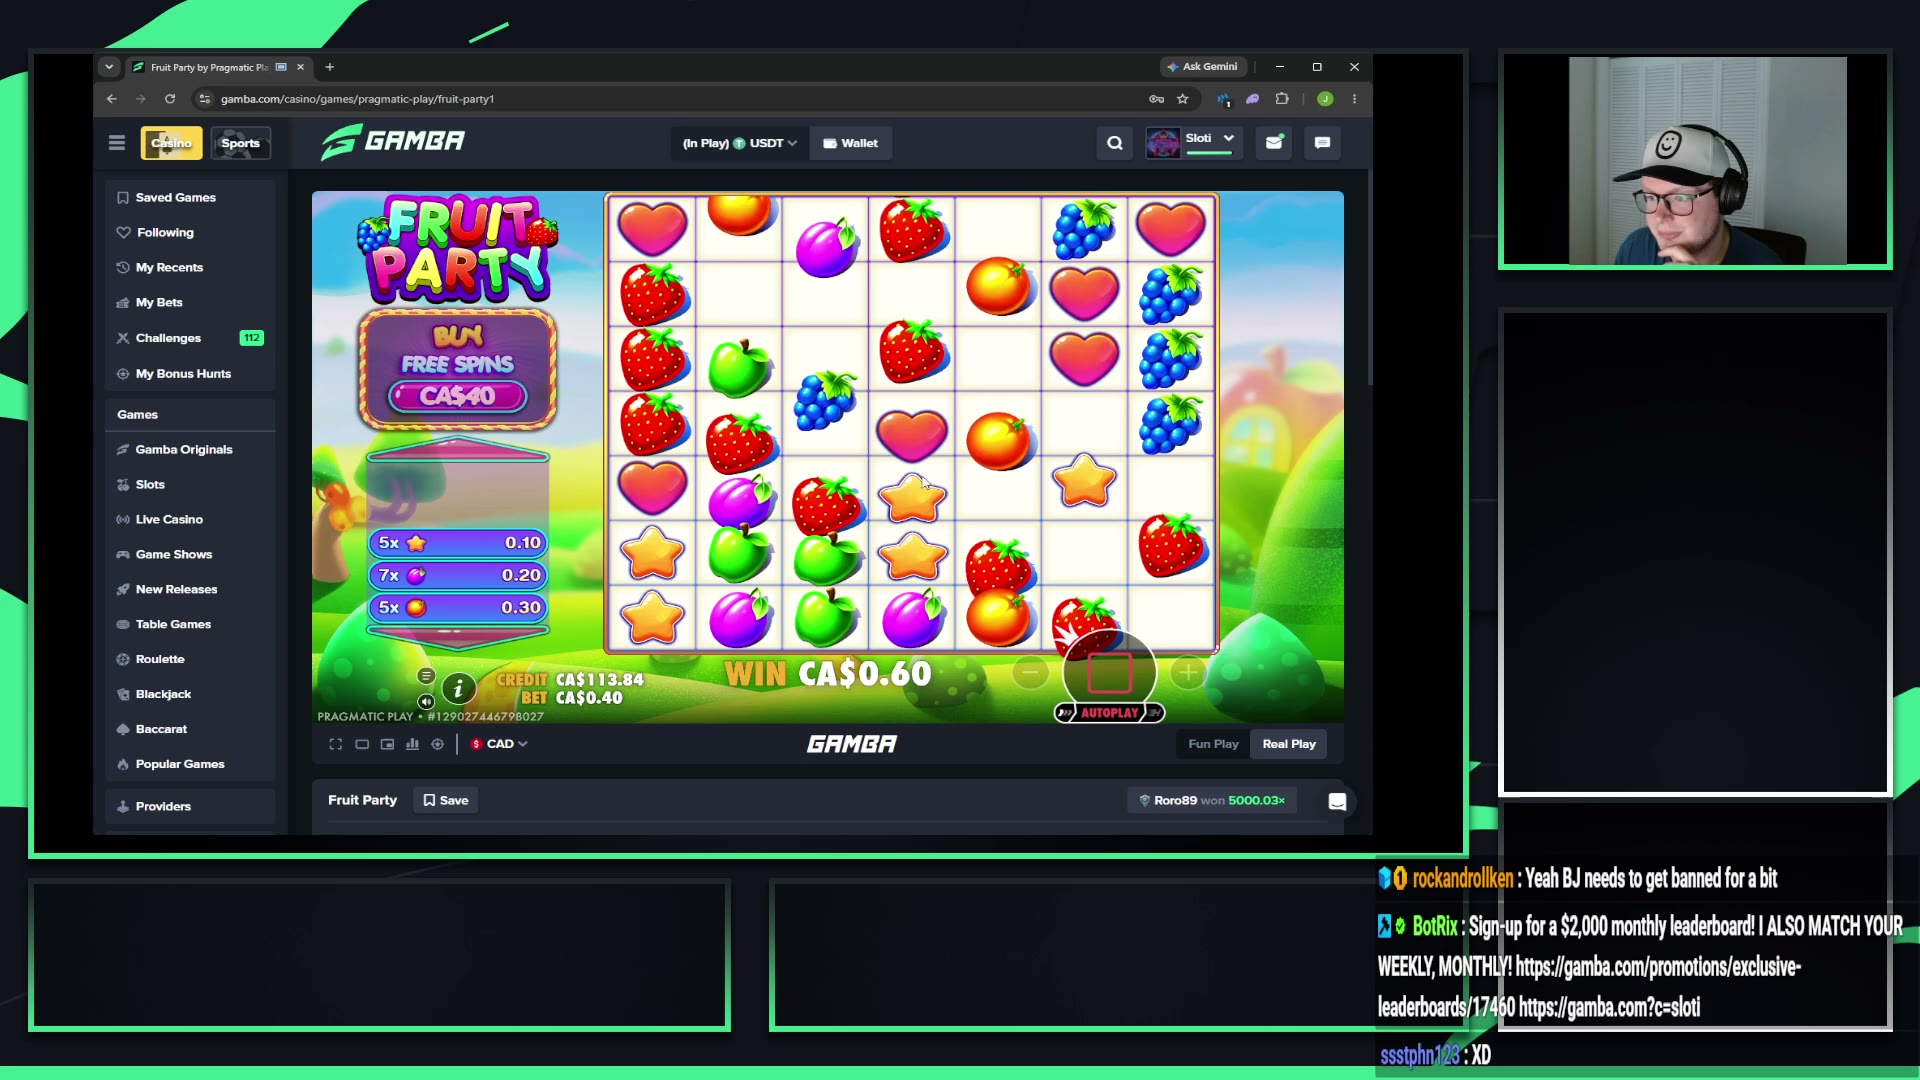Open the Chrome three-dot menu
Viewport: 1920px width, 1080px height.
pyautogui.click(x=1354, y=99)
